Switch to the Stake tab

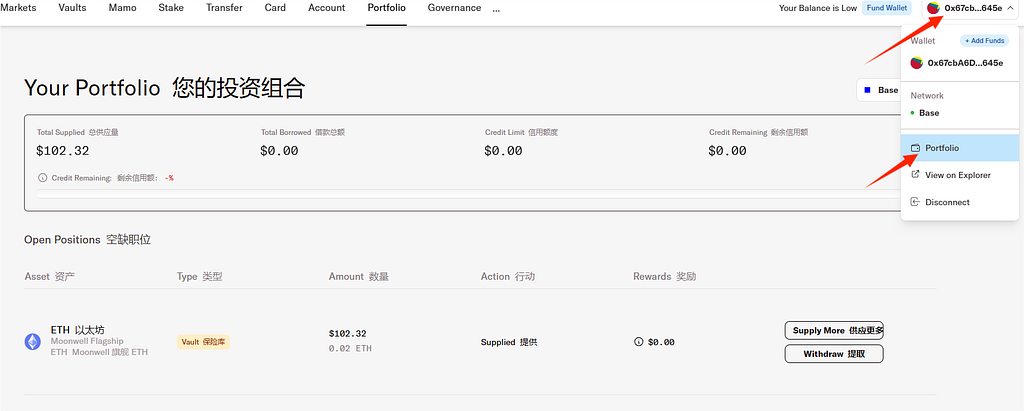click(x=172, y=8)
